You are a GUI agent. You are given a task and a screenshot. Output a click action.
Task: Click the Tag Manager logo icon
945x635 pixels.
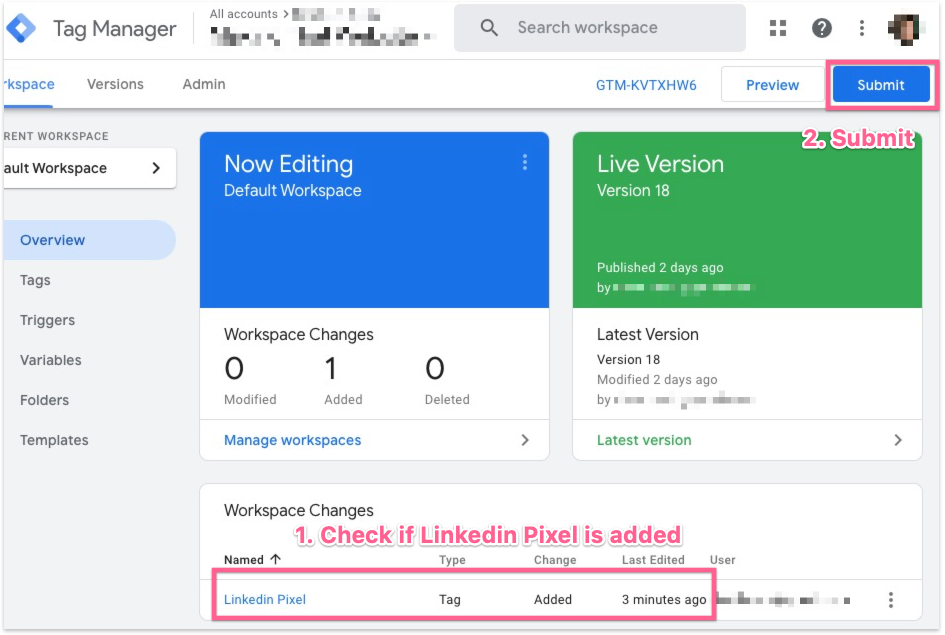tap(21, 28)
